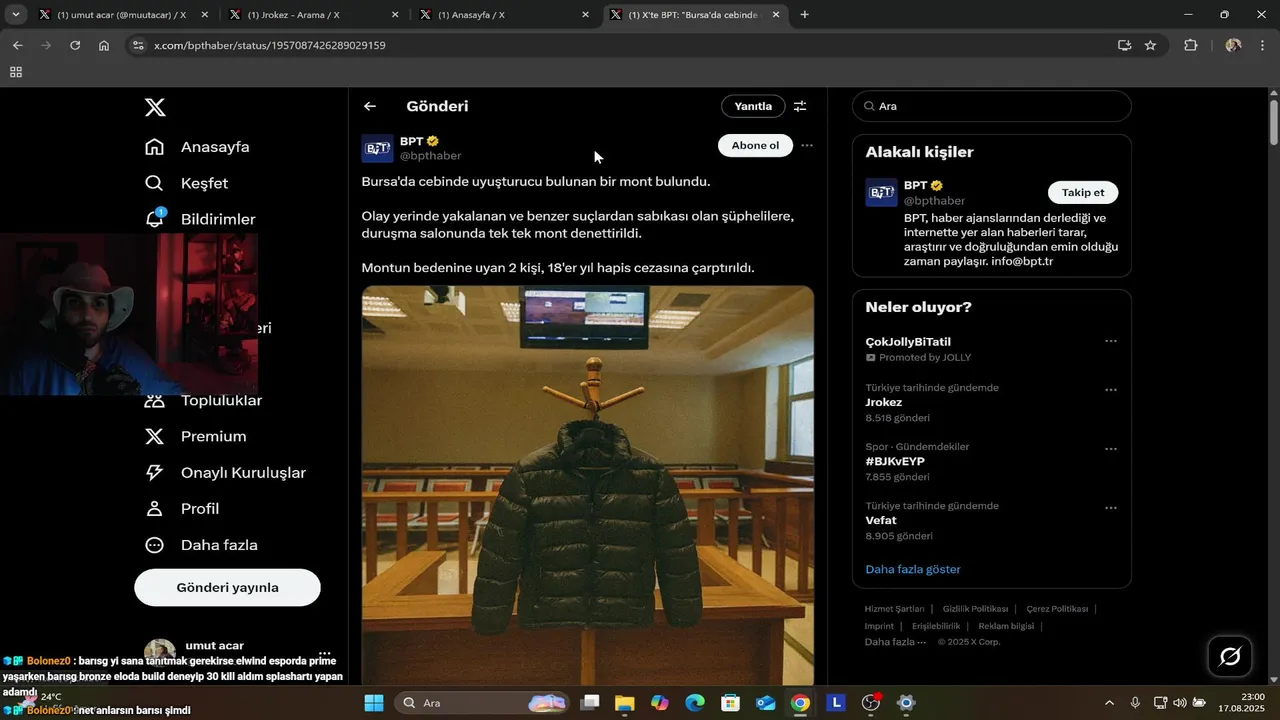Open Profil page in sidebar
The height and width of the screenshot is (720, 1280).
point(182,508)
